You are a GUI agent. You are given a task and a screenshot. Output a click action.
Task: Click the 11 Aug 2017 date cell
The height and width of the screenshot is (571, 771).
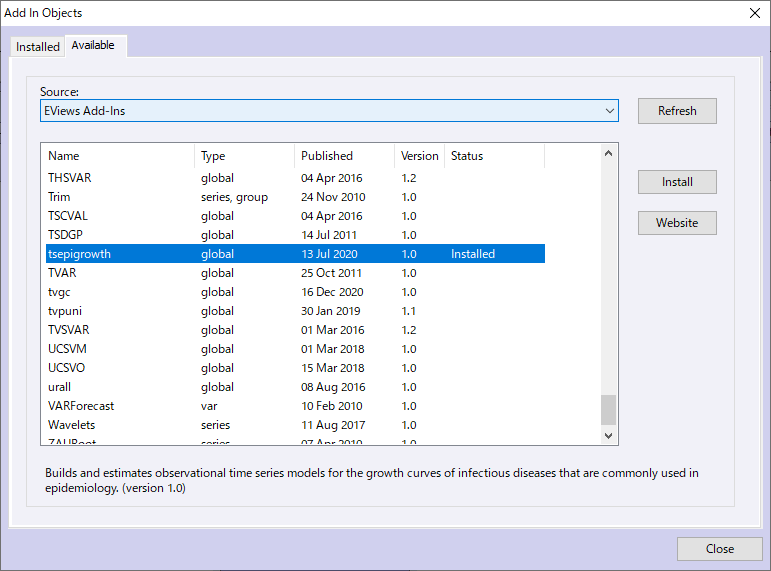333,425
